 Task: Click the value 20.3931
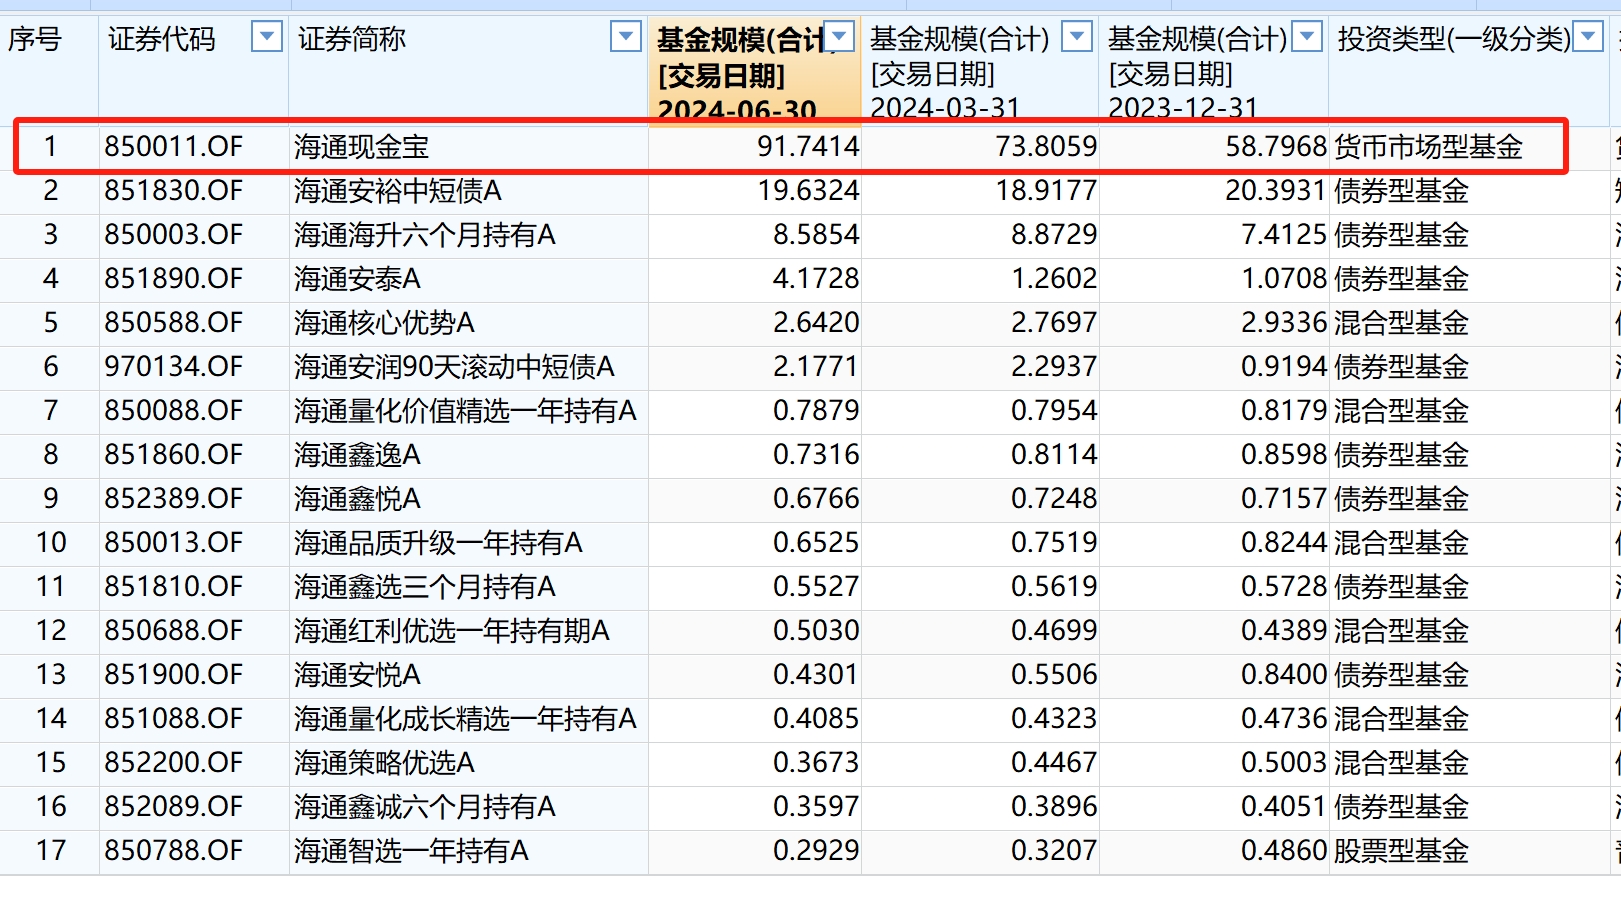(x=1276, y=191)
